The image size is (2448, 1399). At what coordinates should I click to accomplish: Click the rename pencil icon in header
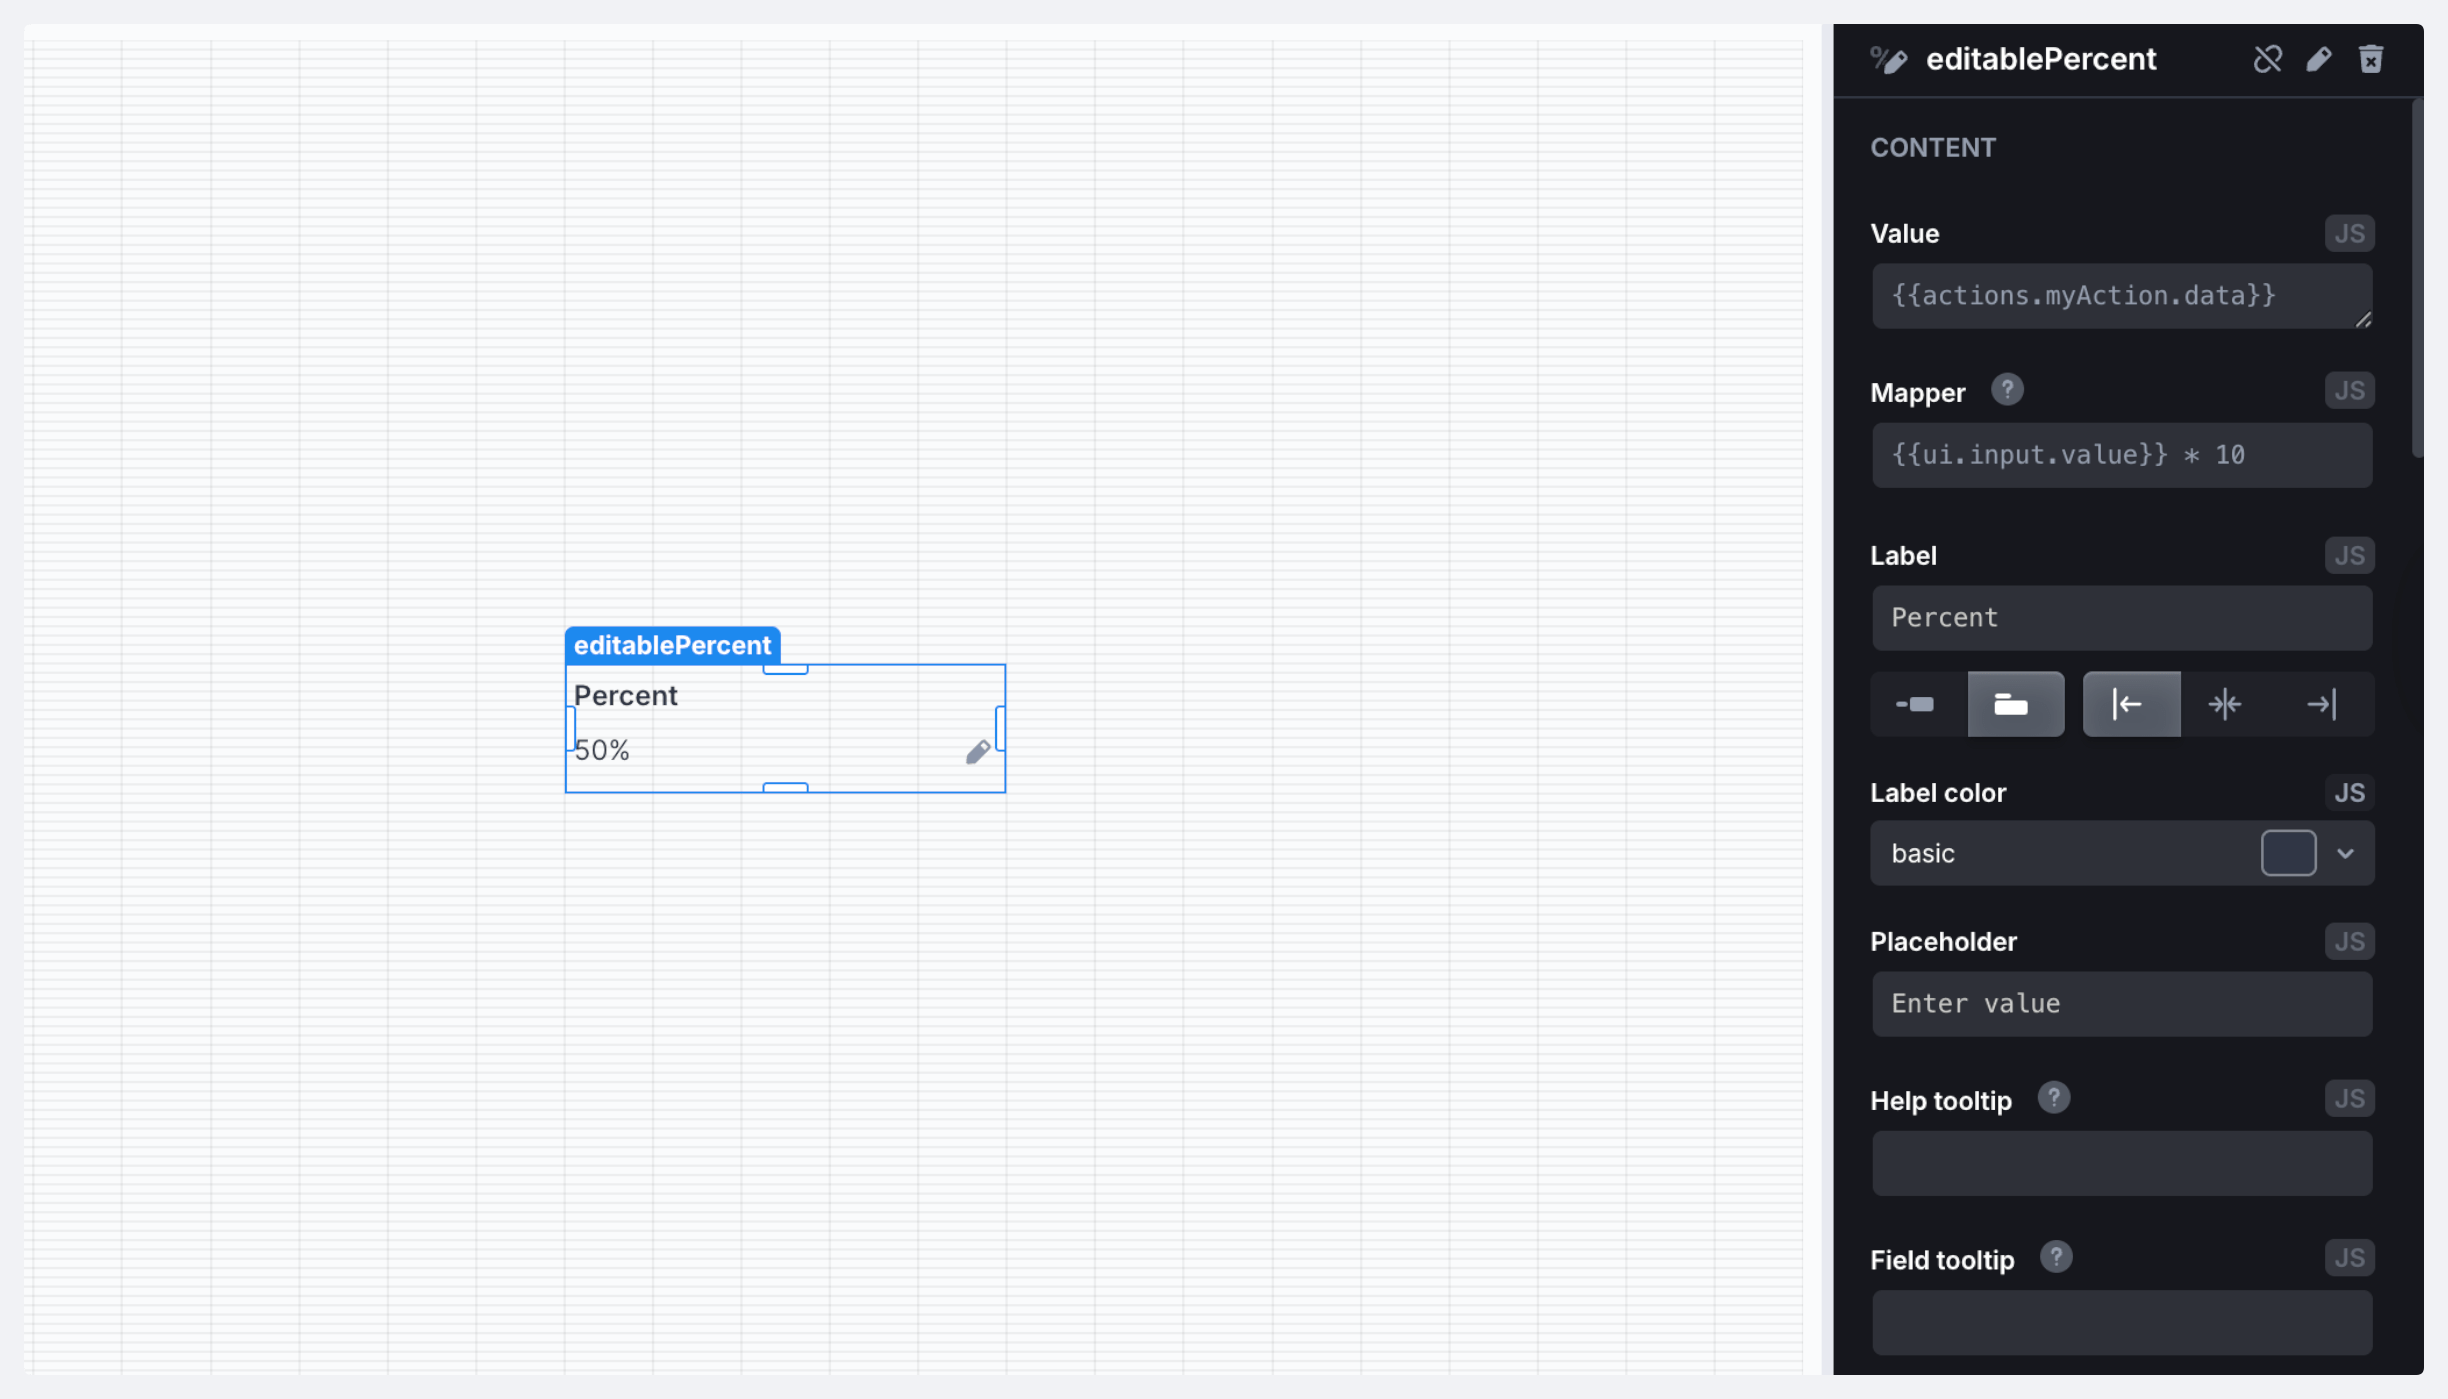[2319, 59]
